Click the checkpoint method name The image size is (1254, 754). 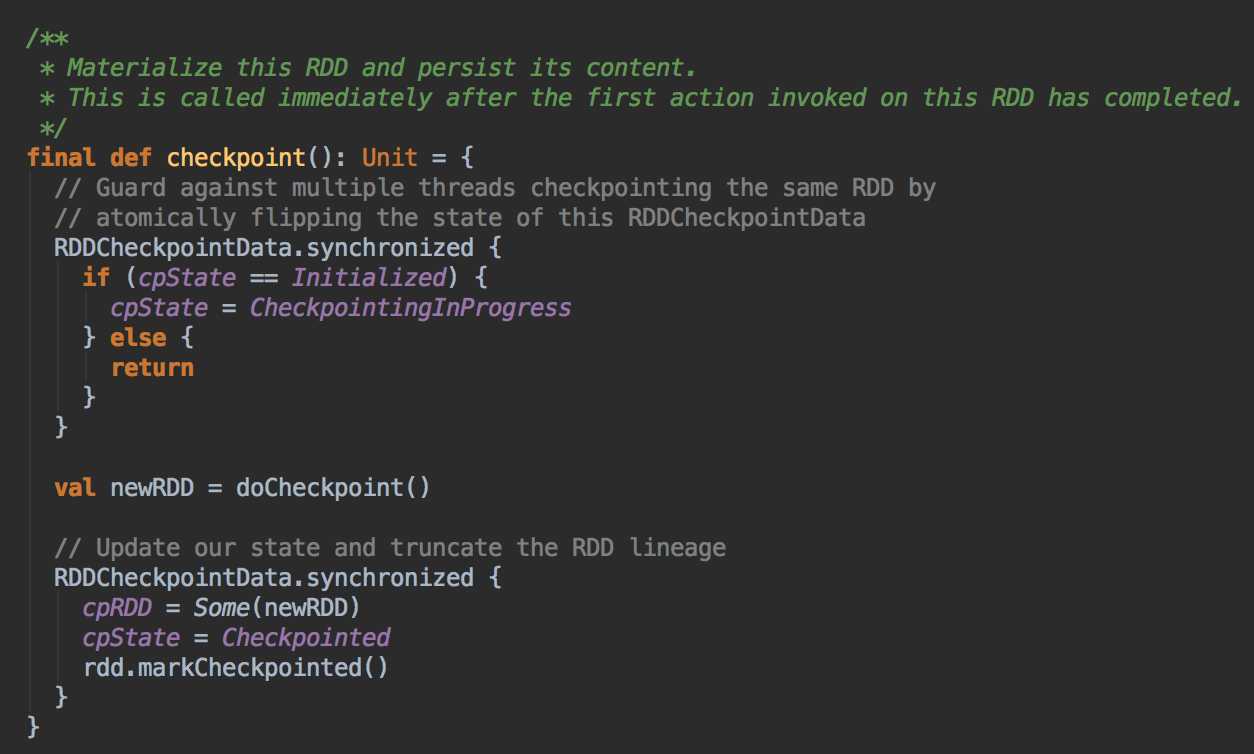coord(235,158)
